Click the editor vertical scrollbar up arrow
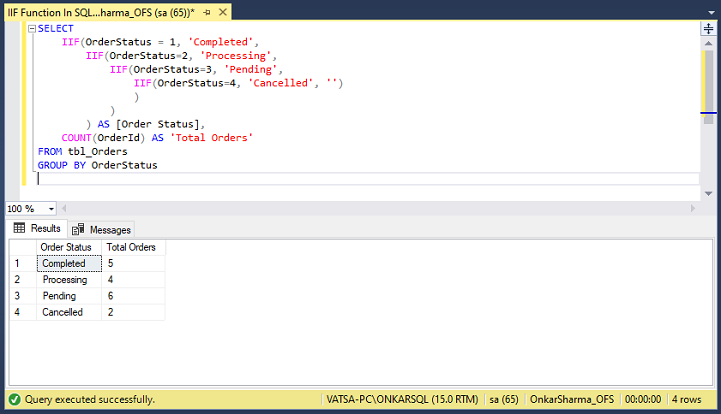 point(708,43)
